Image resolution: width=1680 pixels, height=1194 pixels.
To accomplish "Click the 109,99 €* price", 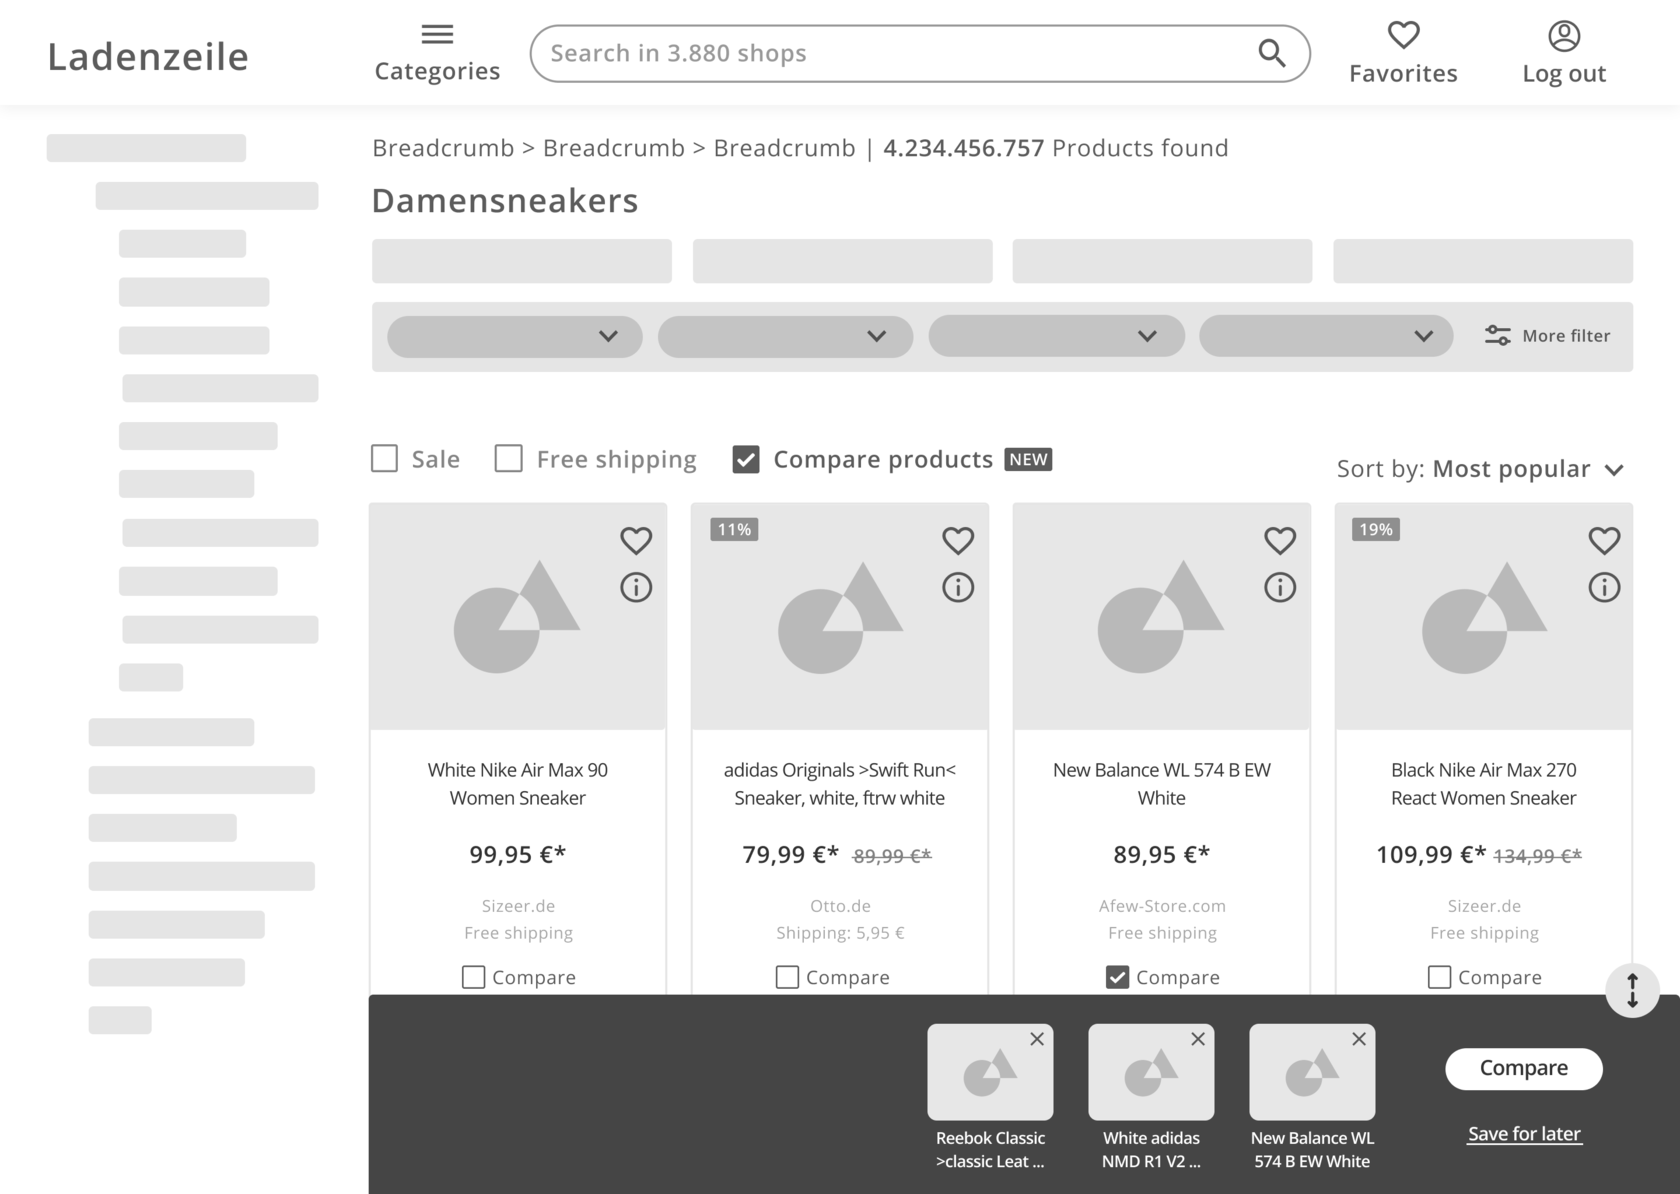I will click(1431, 855).
